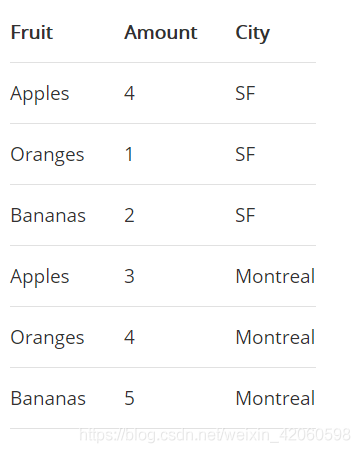
Task: Select the Apples cell in the Montreal row
Action: click(40, 277)
